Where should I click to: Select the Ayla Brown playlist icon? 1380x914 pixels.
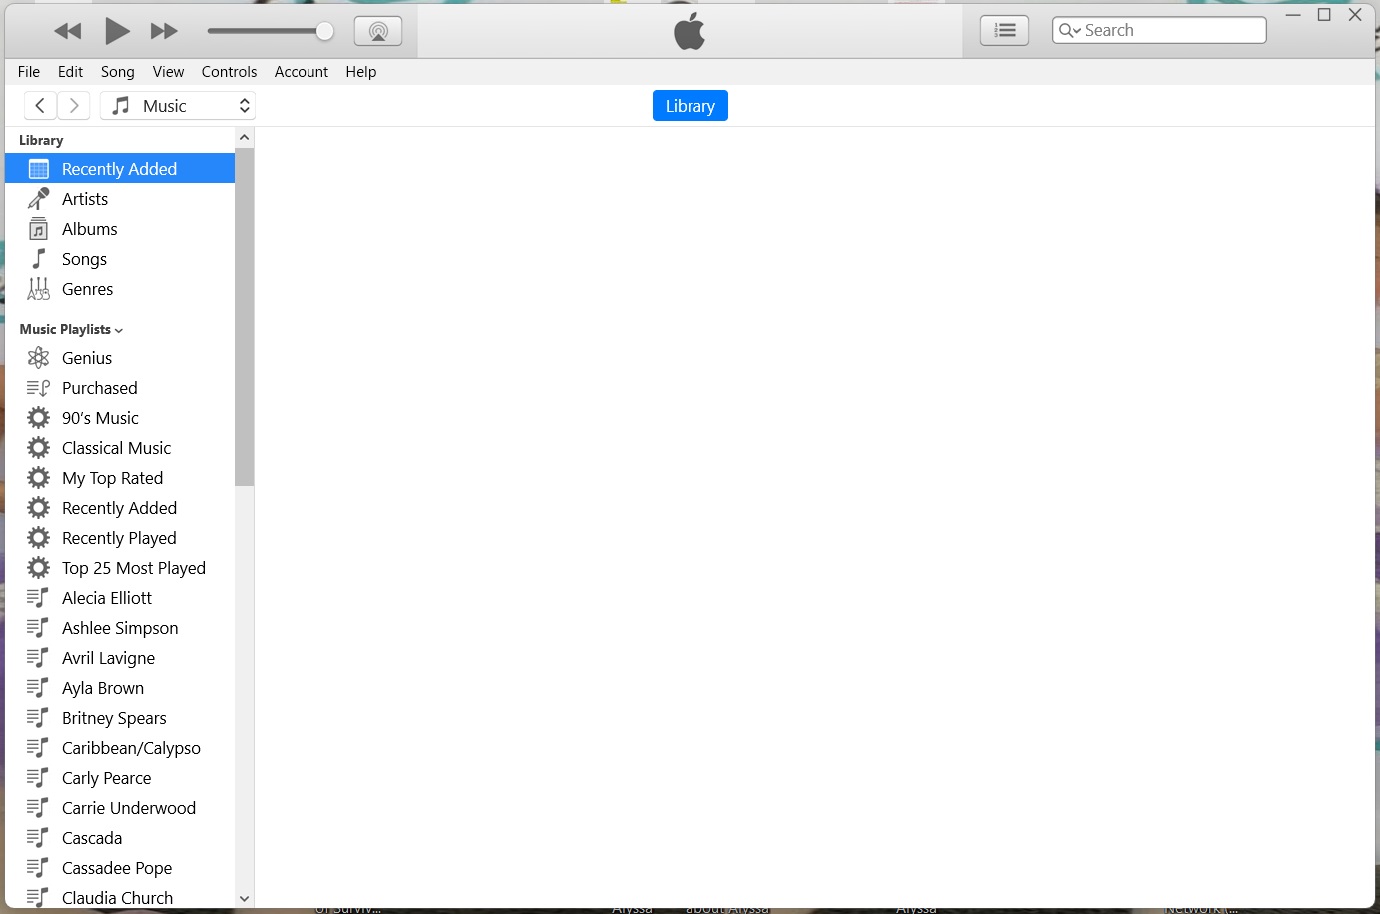(38, 688)
